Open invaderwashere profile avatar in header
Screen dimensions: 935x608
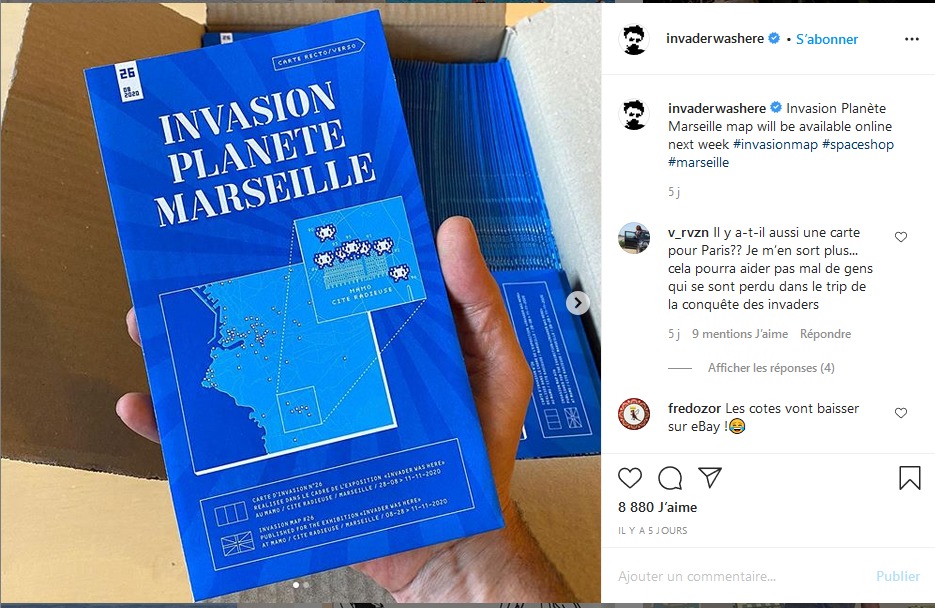634,39
